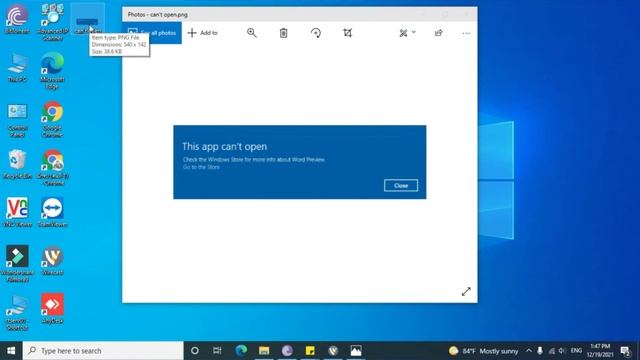The height and width of the screenshot is (360, 640).
Task: Click the microphone tray icon
Action: (x=540, y=351)
